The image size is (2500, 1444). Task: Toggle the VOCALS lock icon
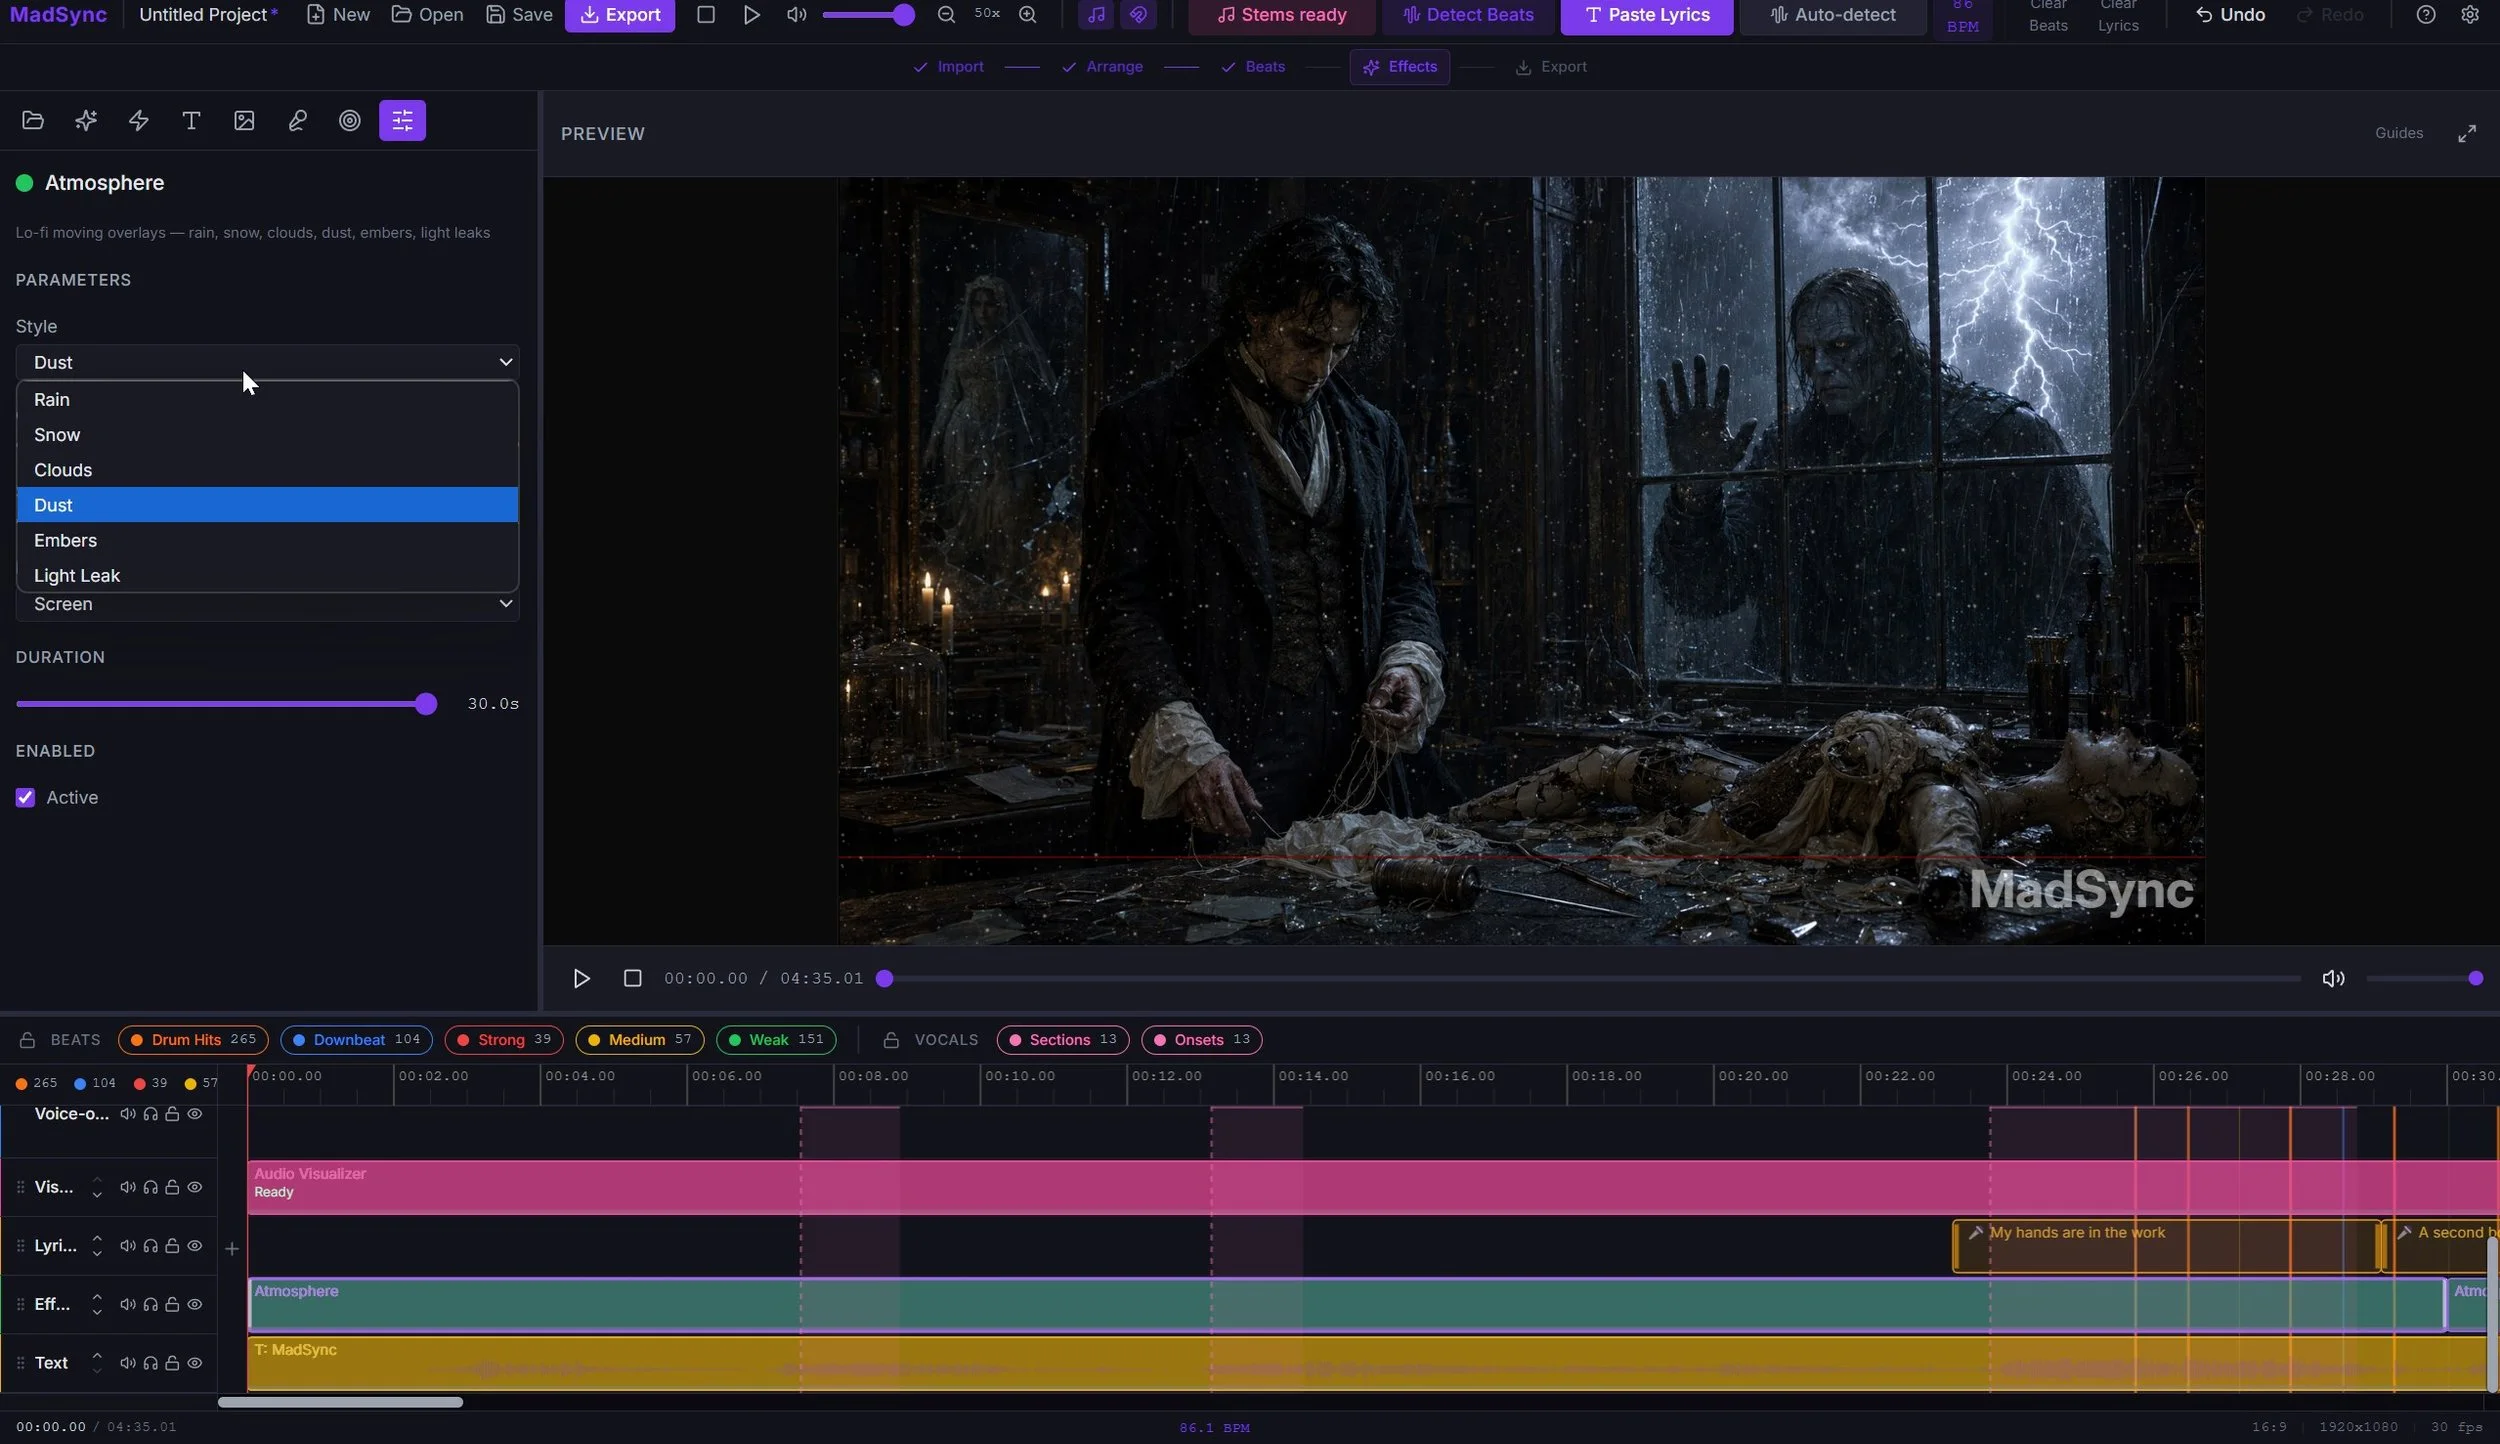coord(891,1041)
